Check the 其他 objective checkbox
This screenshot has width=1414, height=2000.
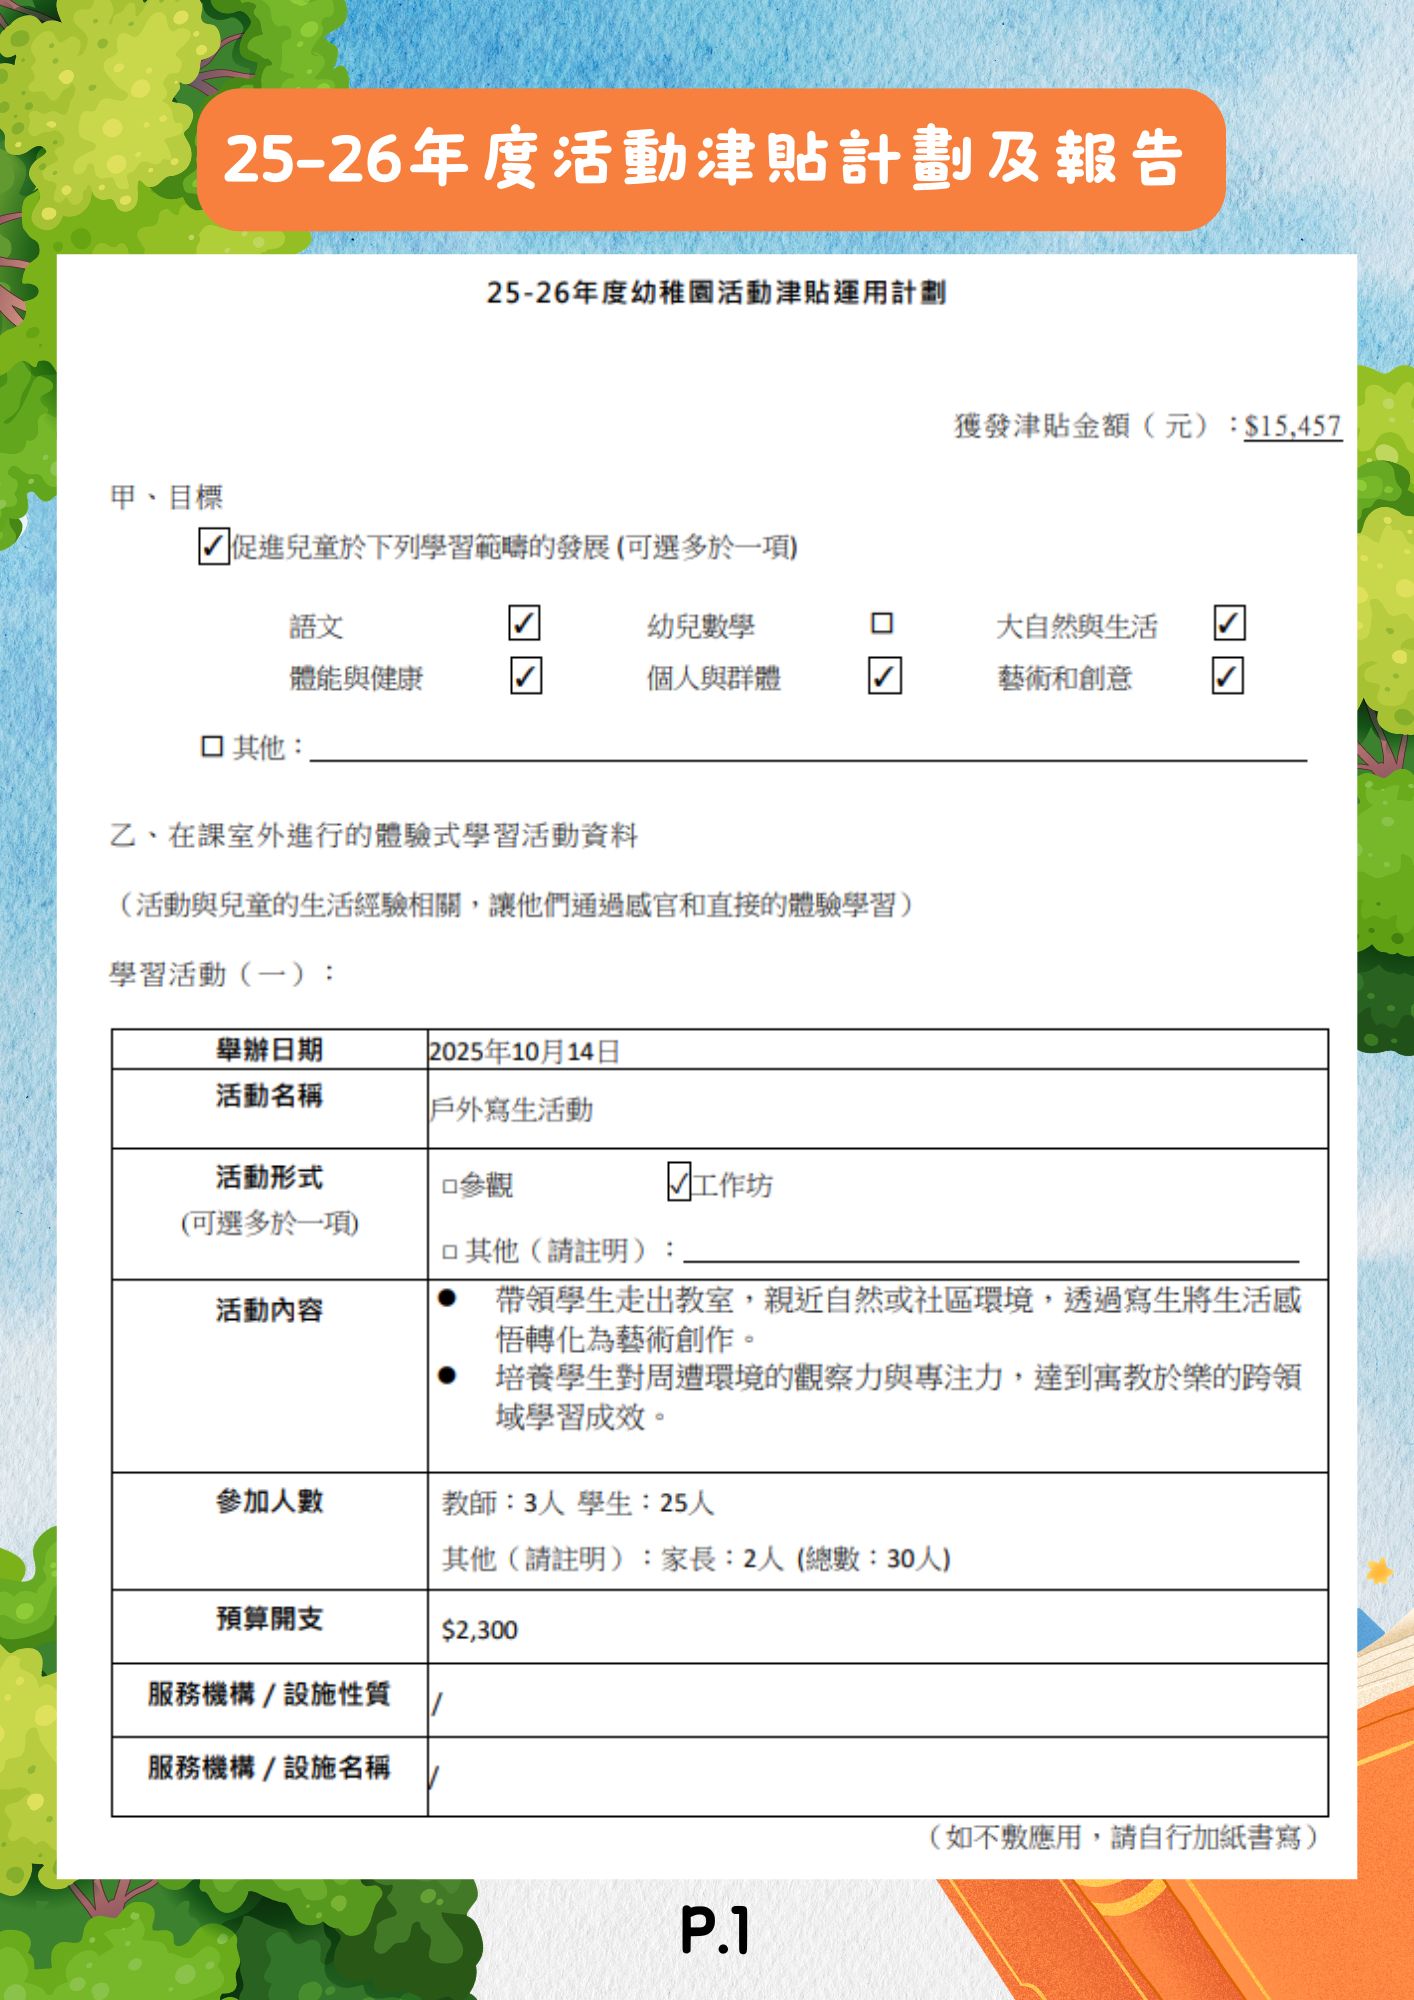click(x=212, y=746)
